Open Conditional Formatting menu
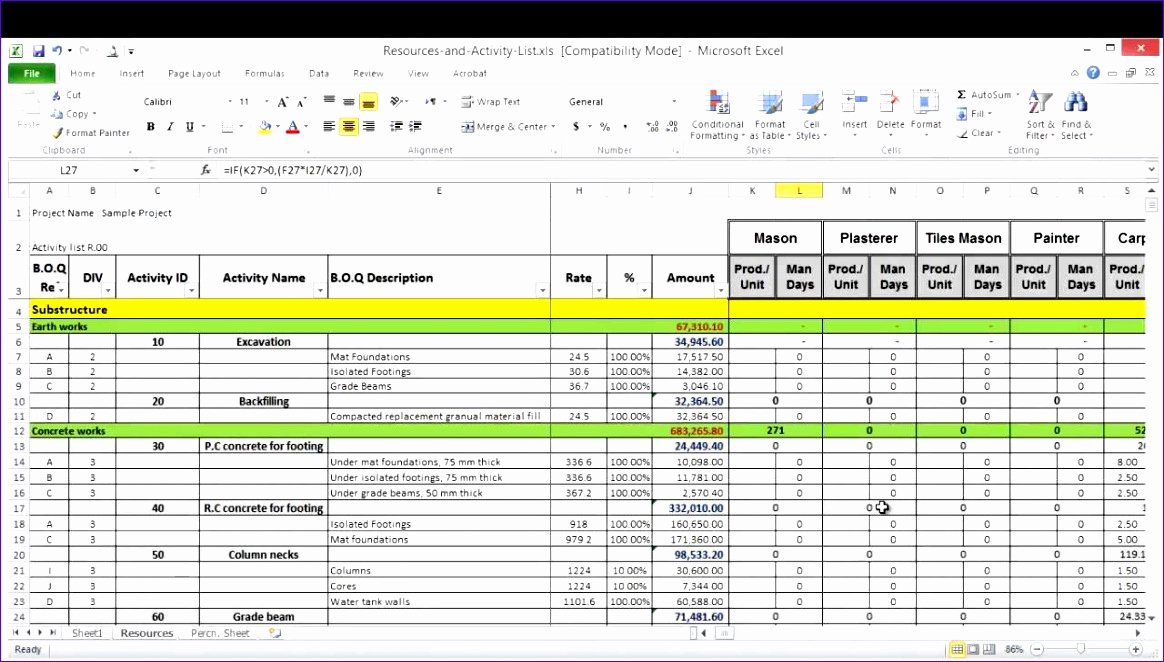 (x=717, y=116)
